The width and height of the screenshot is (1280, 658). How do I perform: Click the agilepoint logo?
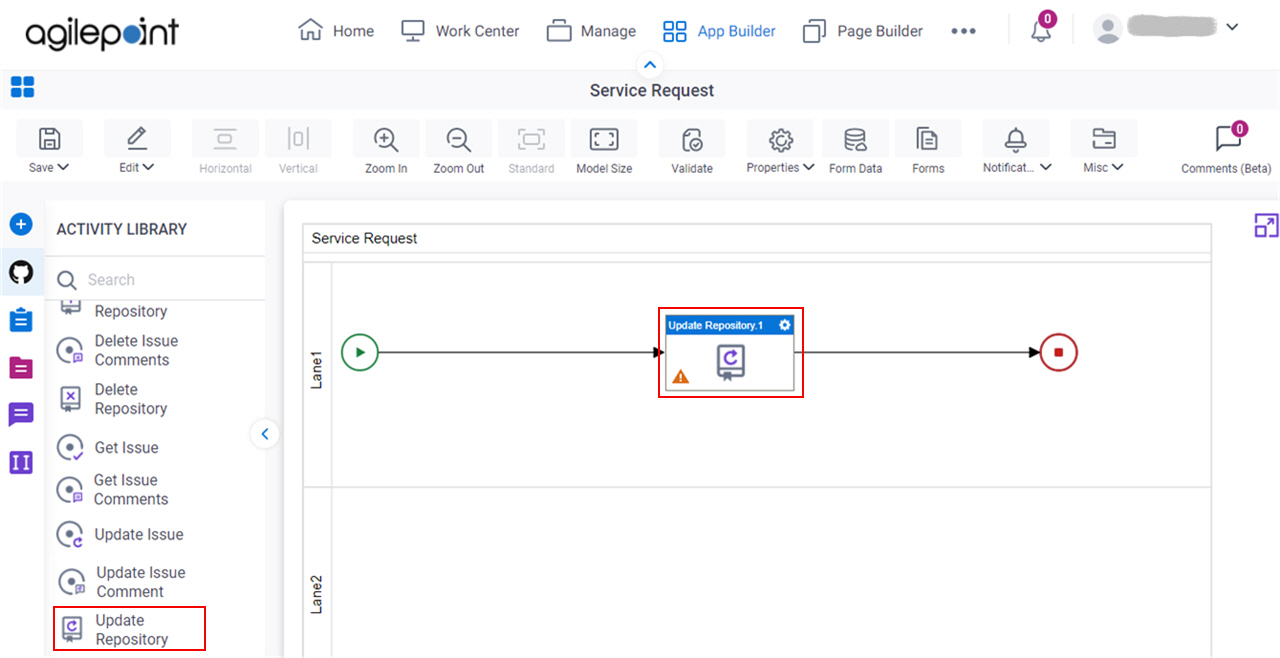[101, 33]
